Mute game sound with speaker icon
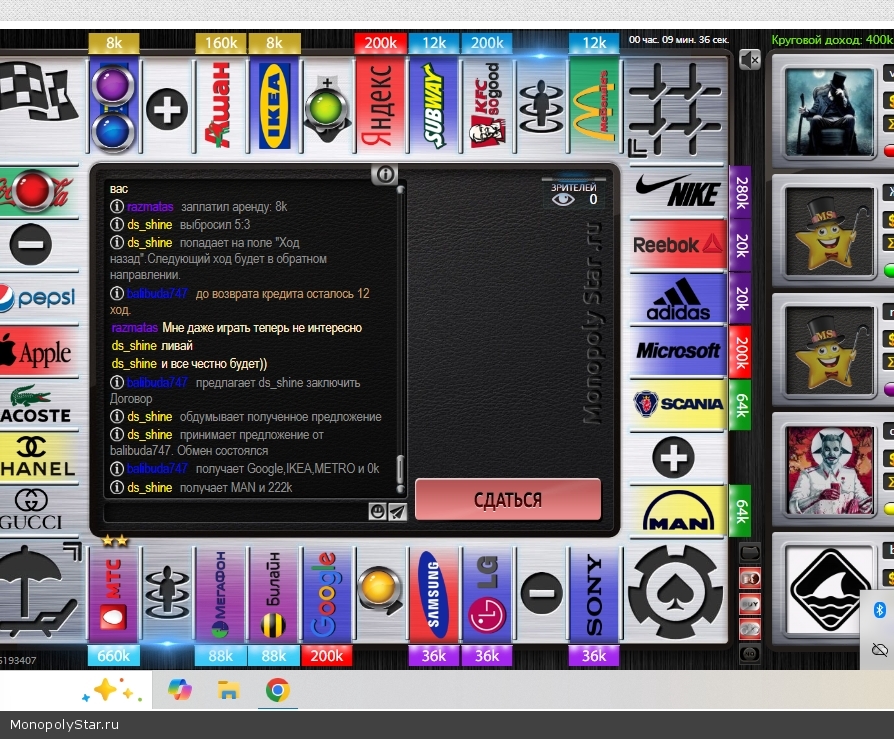Screen dimensions: 894x739 pyautogui.click(x=750, y=60)
